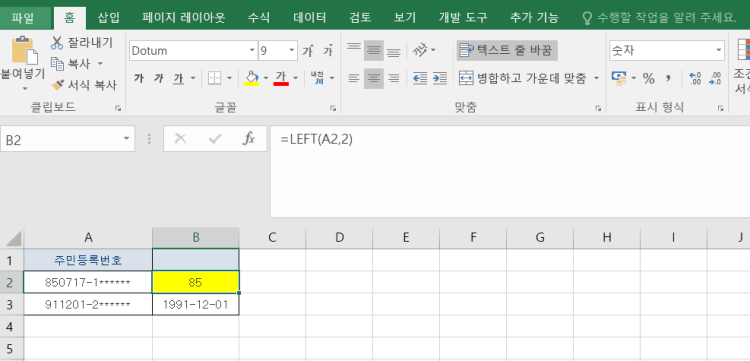Screen dimensions: 750x361
Task: Switch to the 데이터 (Data) tab
Action: point(310,18)
